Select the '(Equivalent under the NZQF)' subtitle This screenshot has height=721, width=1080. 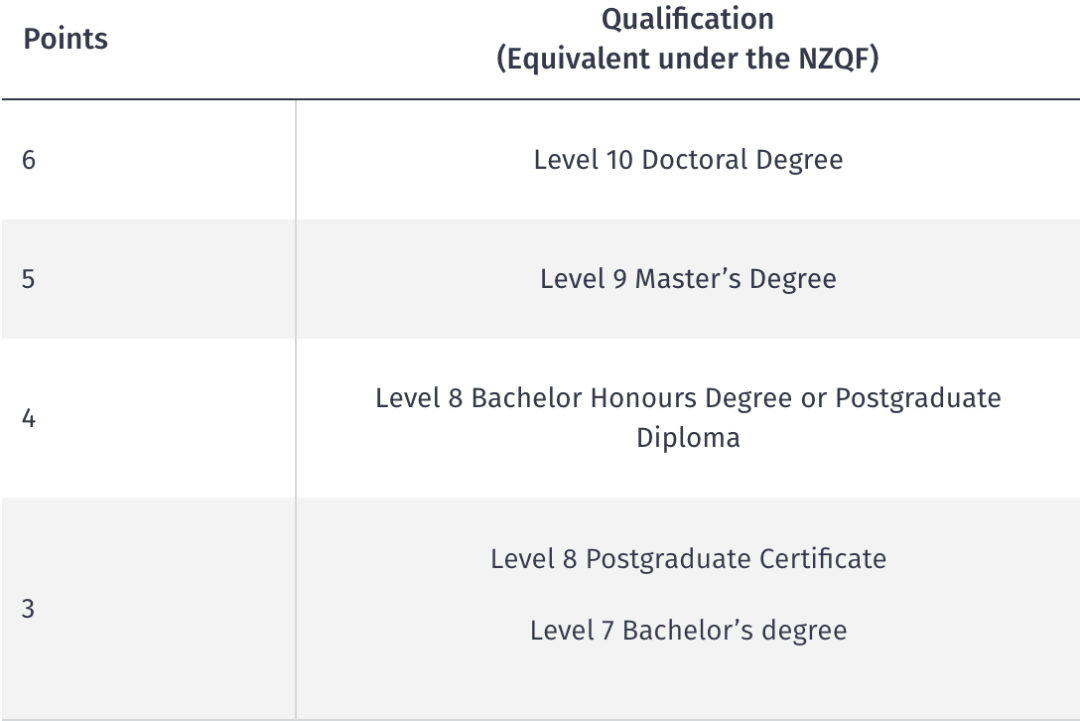click(687, 59)
